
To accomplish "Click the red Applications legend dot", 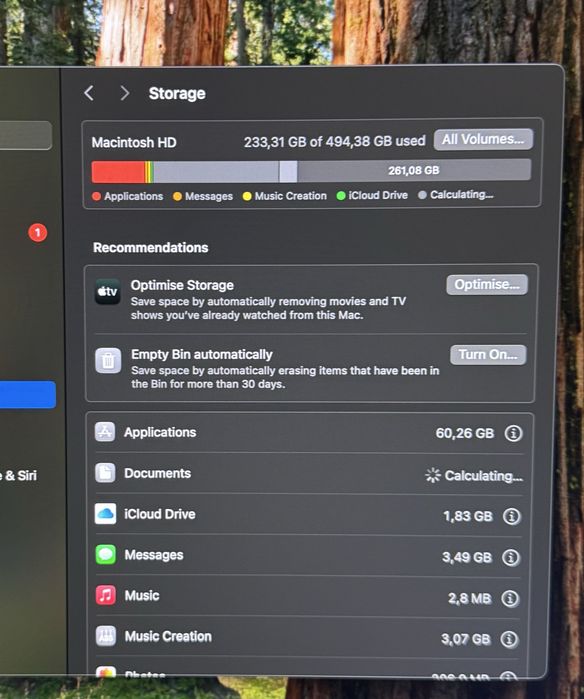I will pos(97,196).
